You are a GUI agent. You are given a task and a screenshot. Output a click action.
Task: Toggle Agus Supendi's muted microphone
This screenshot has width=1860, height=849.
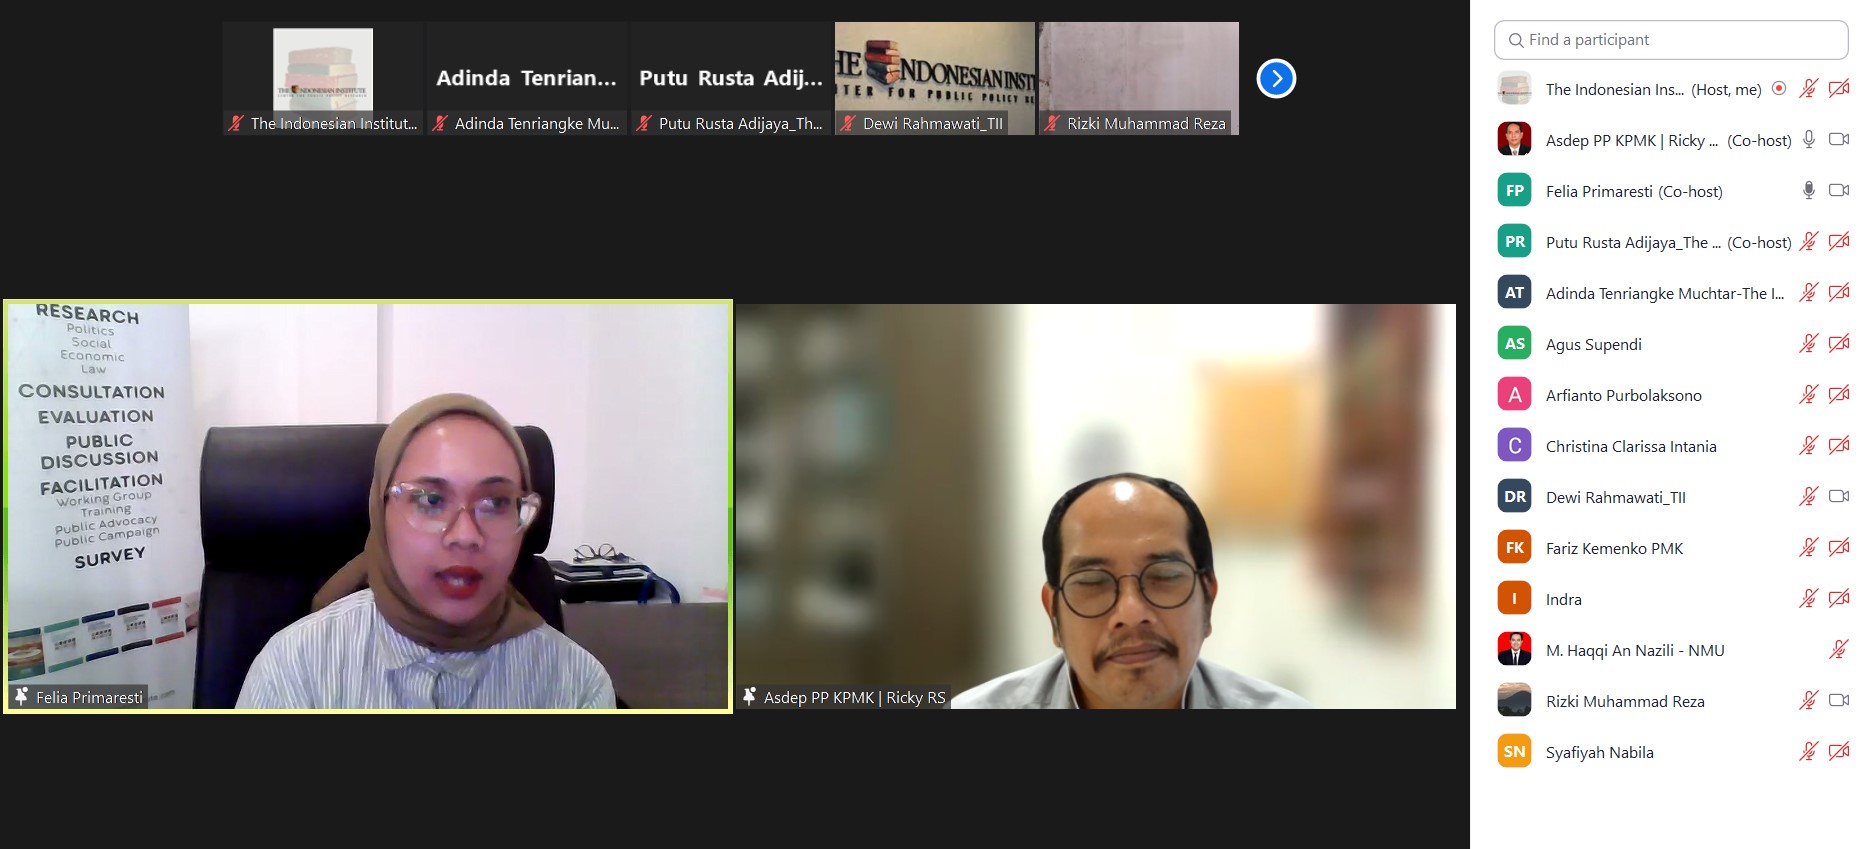coord(1808,344)
